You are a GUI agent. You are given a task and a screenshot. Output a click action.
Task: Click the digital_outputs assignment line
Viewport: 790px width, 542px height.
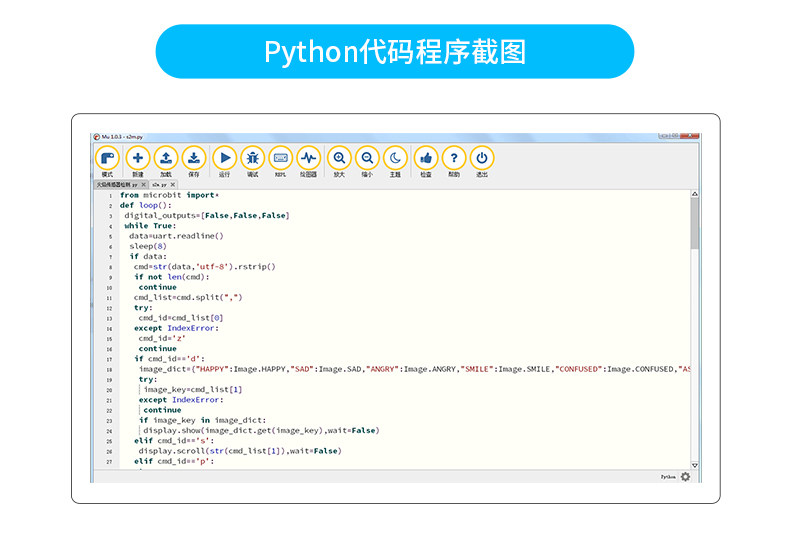click(207, 216)
